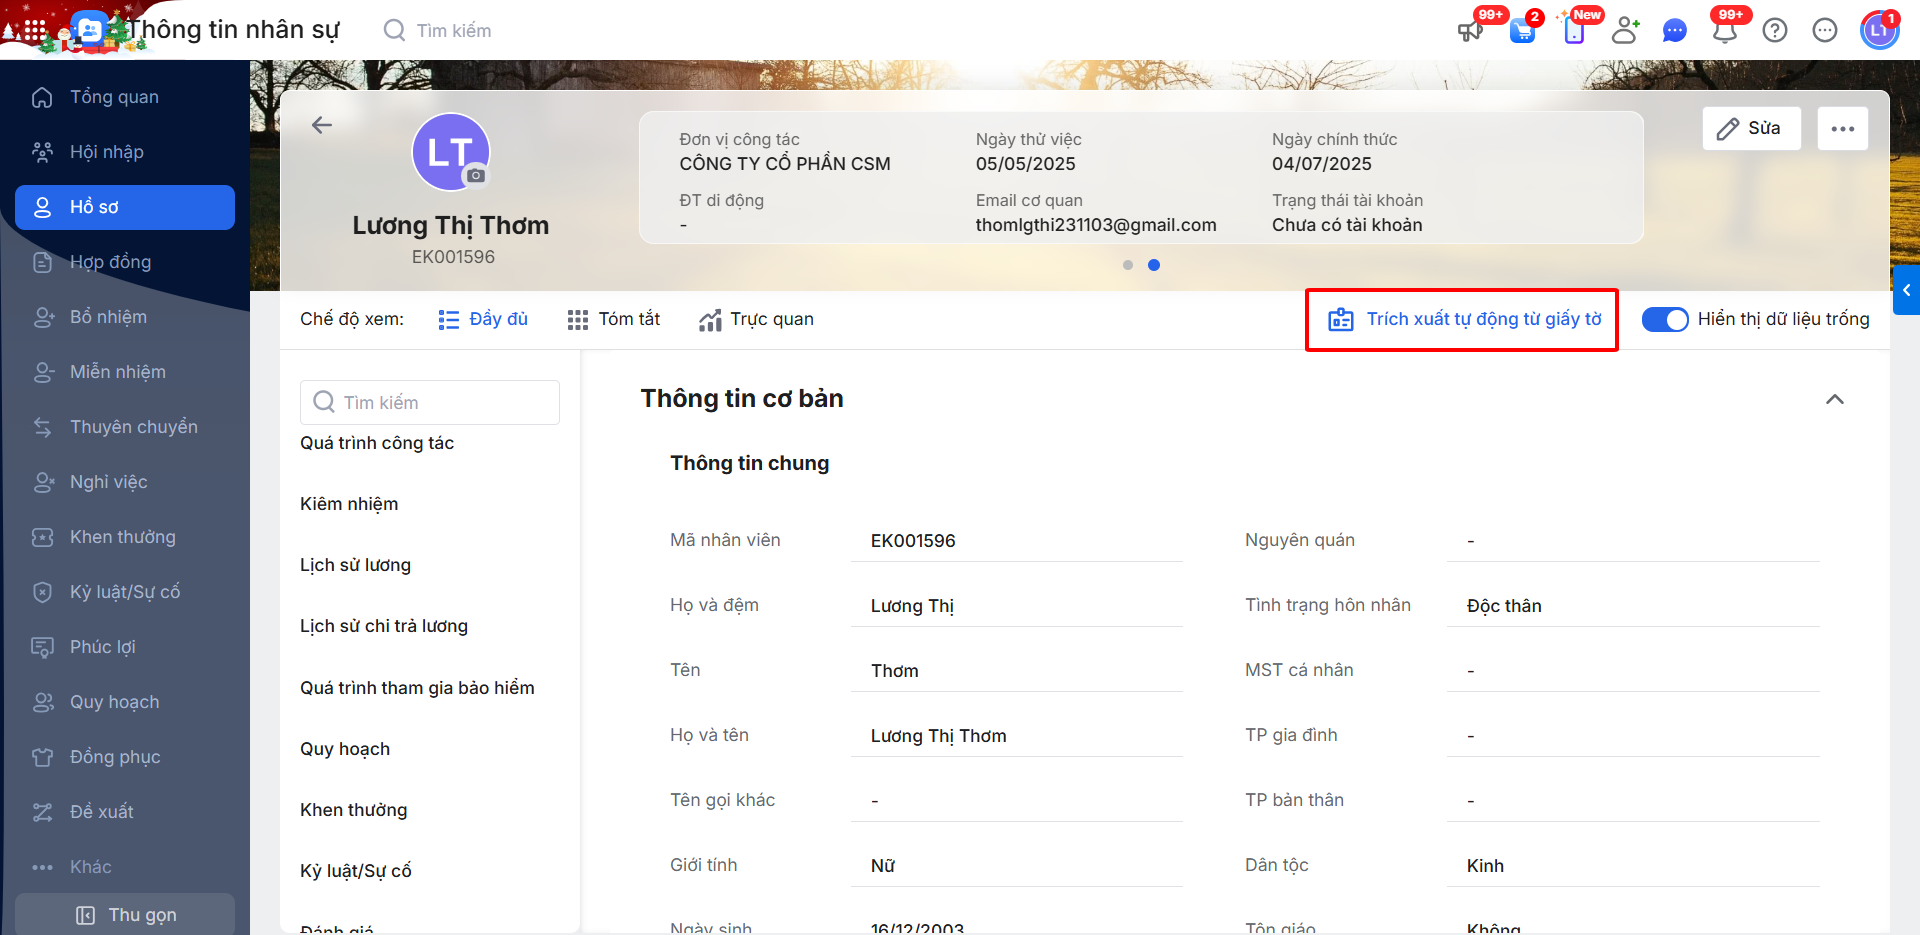Collapse the Thông tin cơ bản section
Viewport: 1920px width, 935px height.
click(1835, 399)
